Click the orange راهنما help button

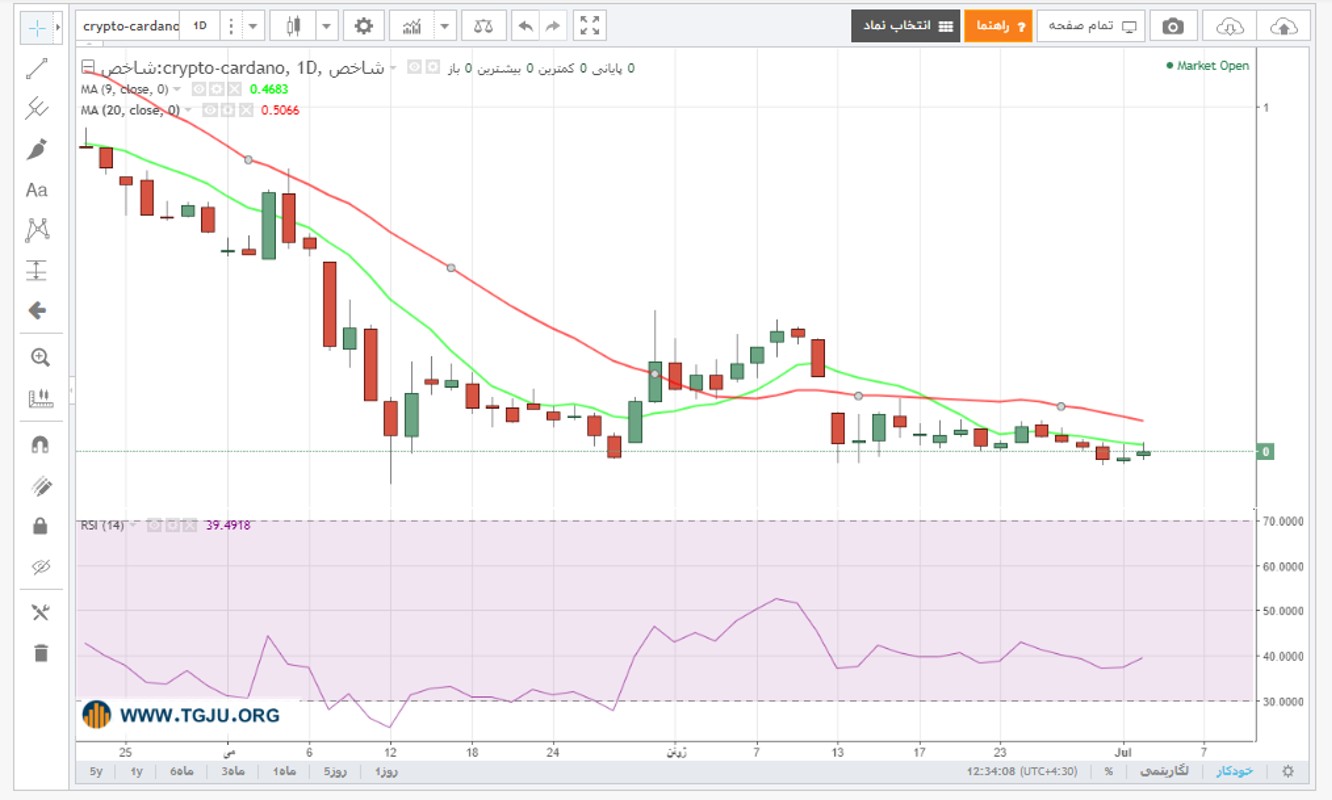coord(998,26)
